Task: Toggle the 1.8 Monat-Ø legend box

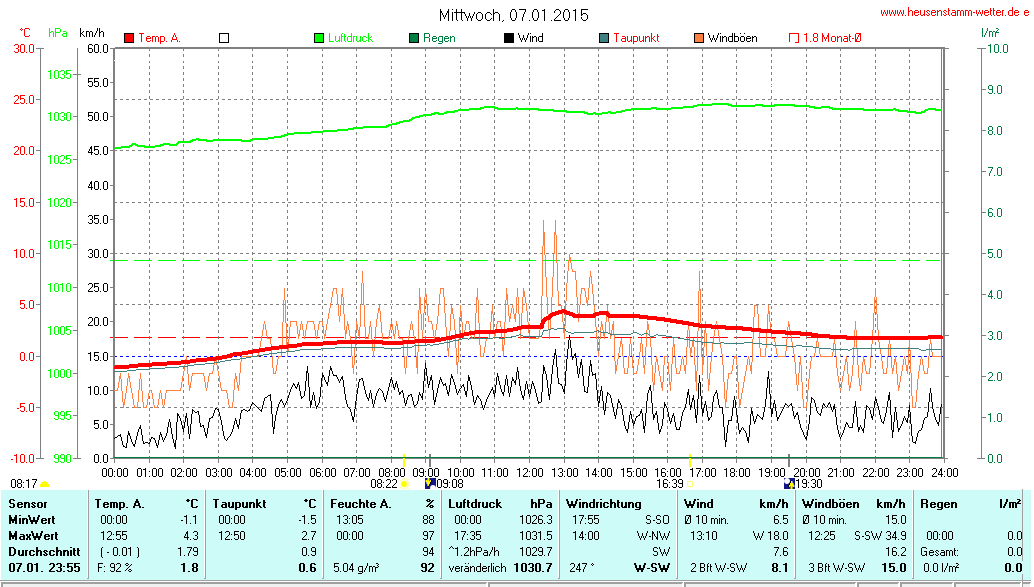Action: point(794,38)
